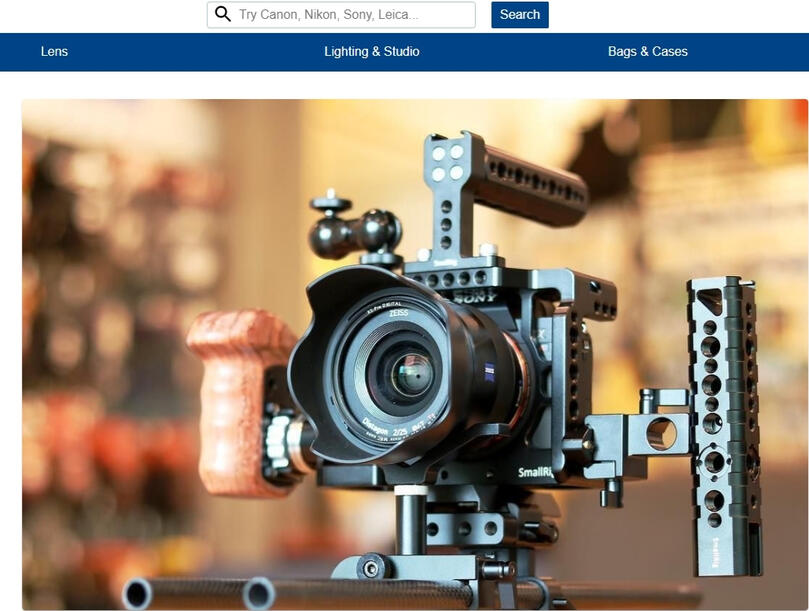Select the rod clamp ring beside cage
This screenshot has height=611, width=809.
(661, 434)
